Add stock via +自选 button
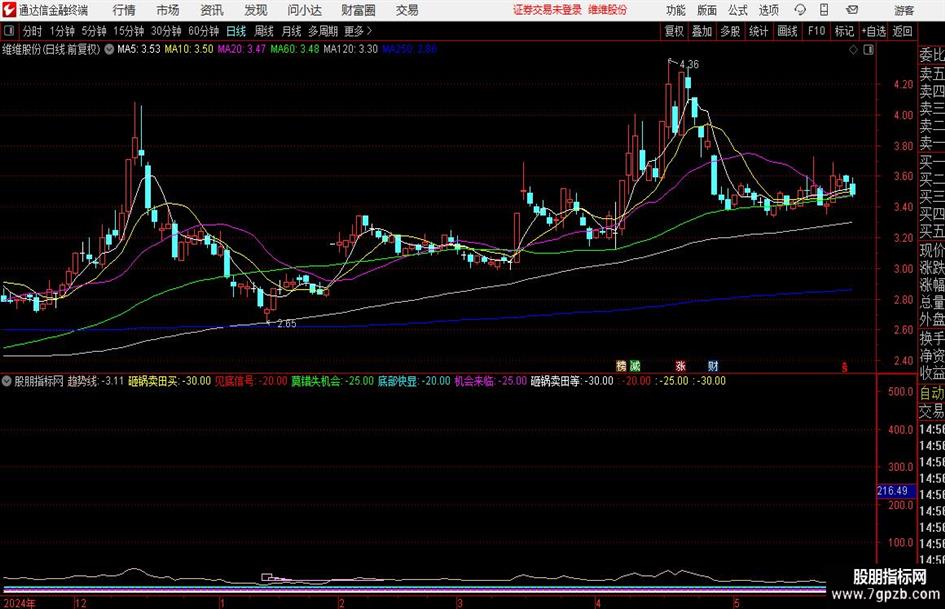Screen dimensions: 945x609 pyautogui.click(x=873, y=31)
